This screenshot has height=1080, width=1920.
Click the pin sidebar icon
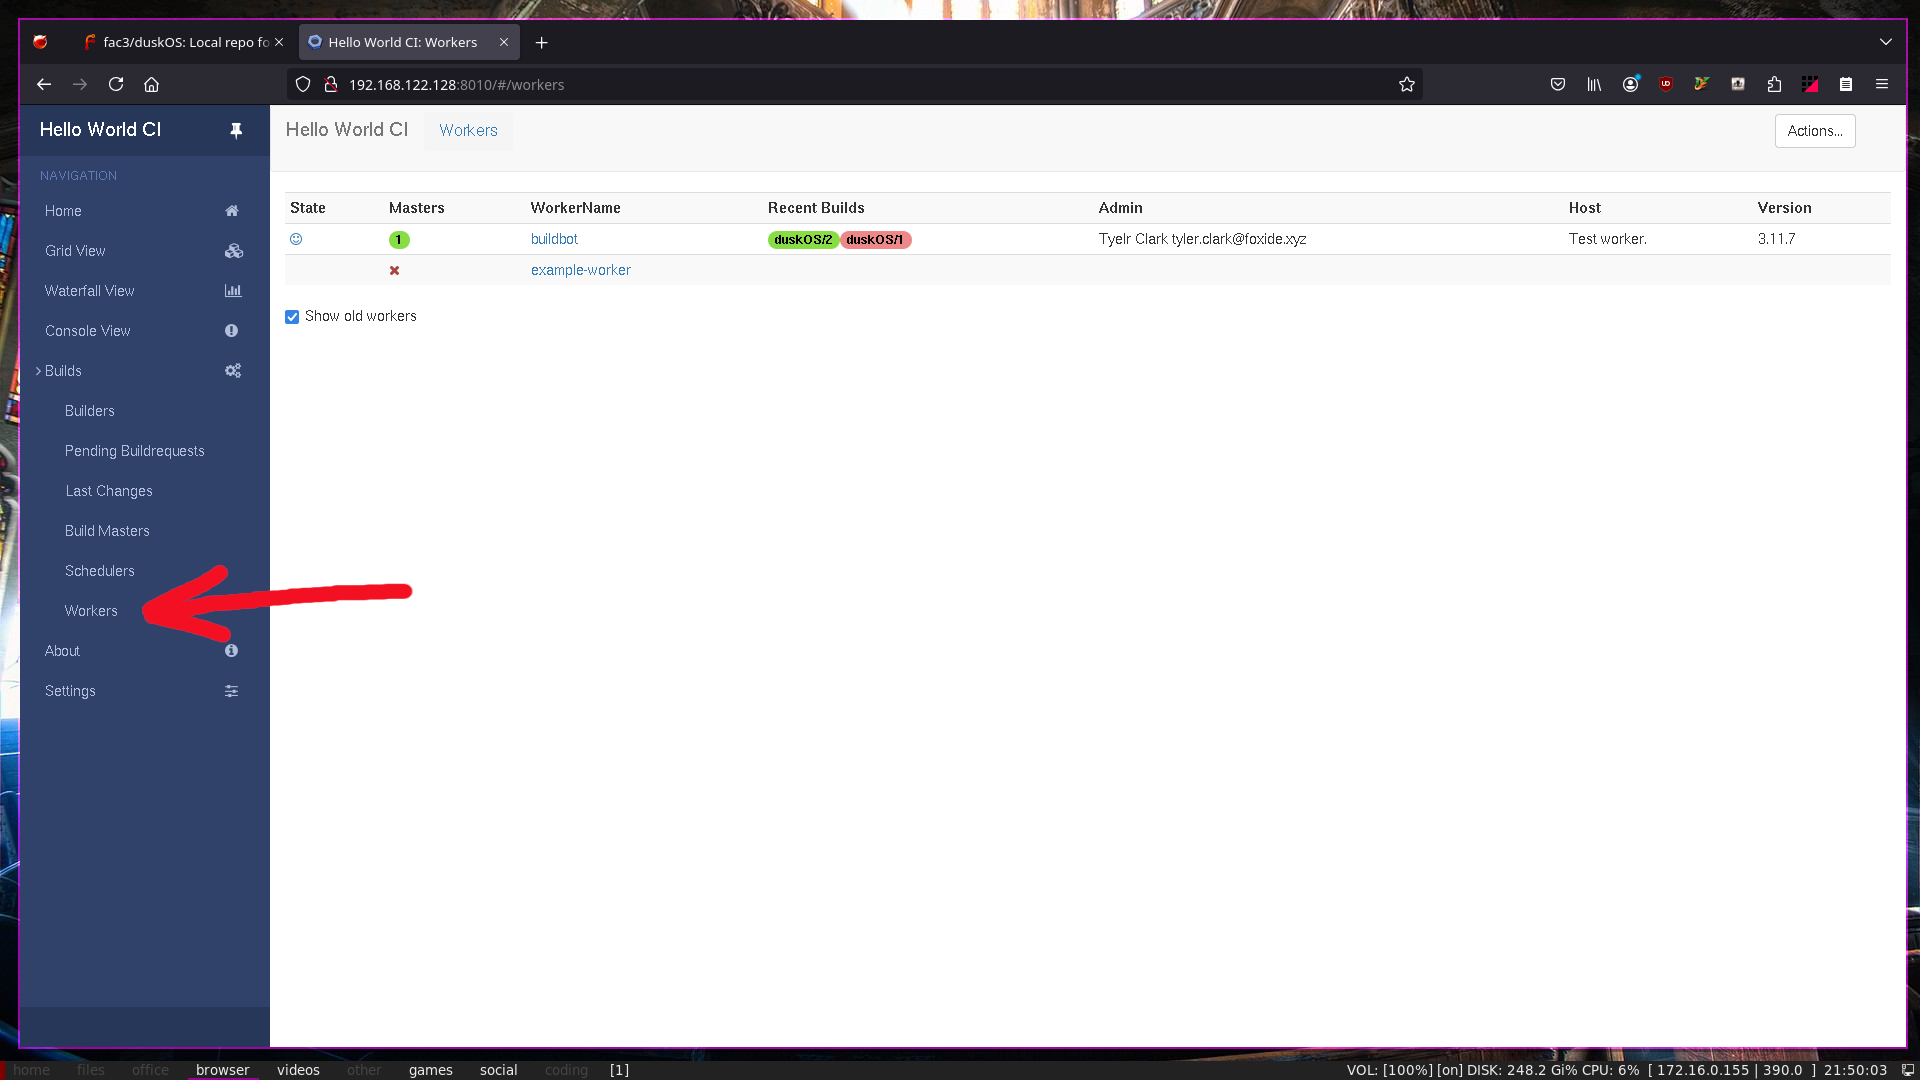[x=236, y=131]
